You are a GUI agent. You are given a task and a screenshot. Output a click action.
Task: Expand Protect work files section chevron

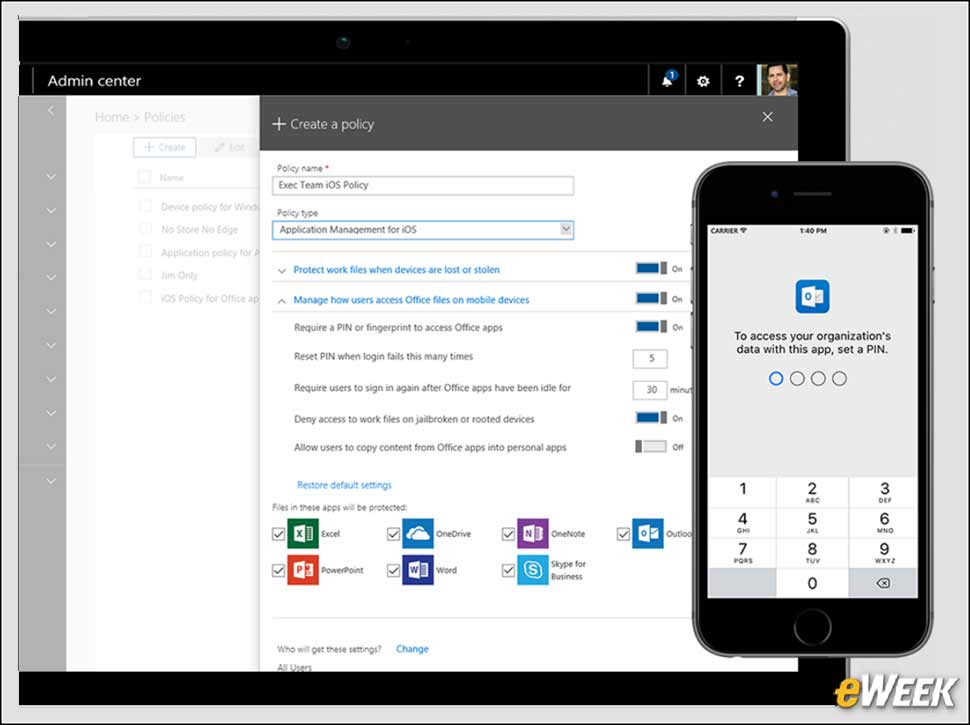tap(281, 270)
